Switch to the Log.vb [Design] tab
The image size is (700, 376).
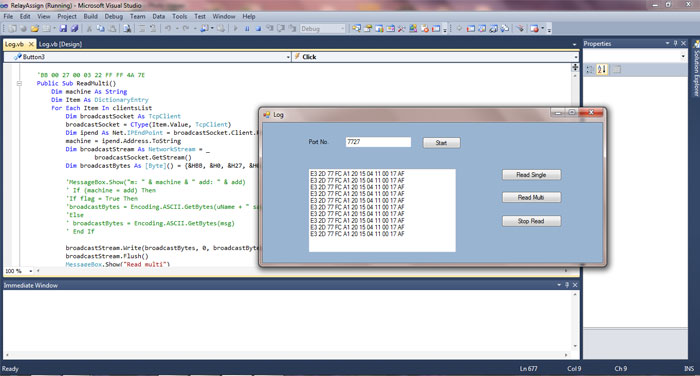pos(60,44)
